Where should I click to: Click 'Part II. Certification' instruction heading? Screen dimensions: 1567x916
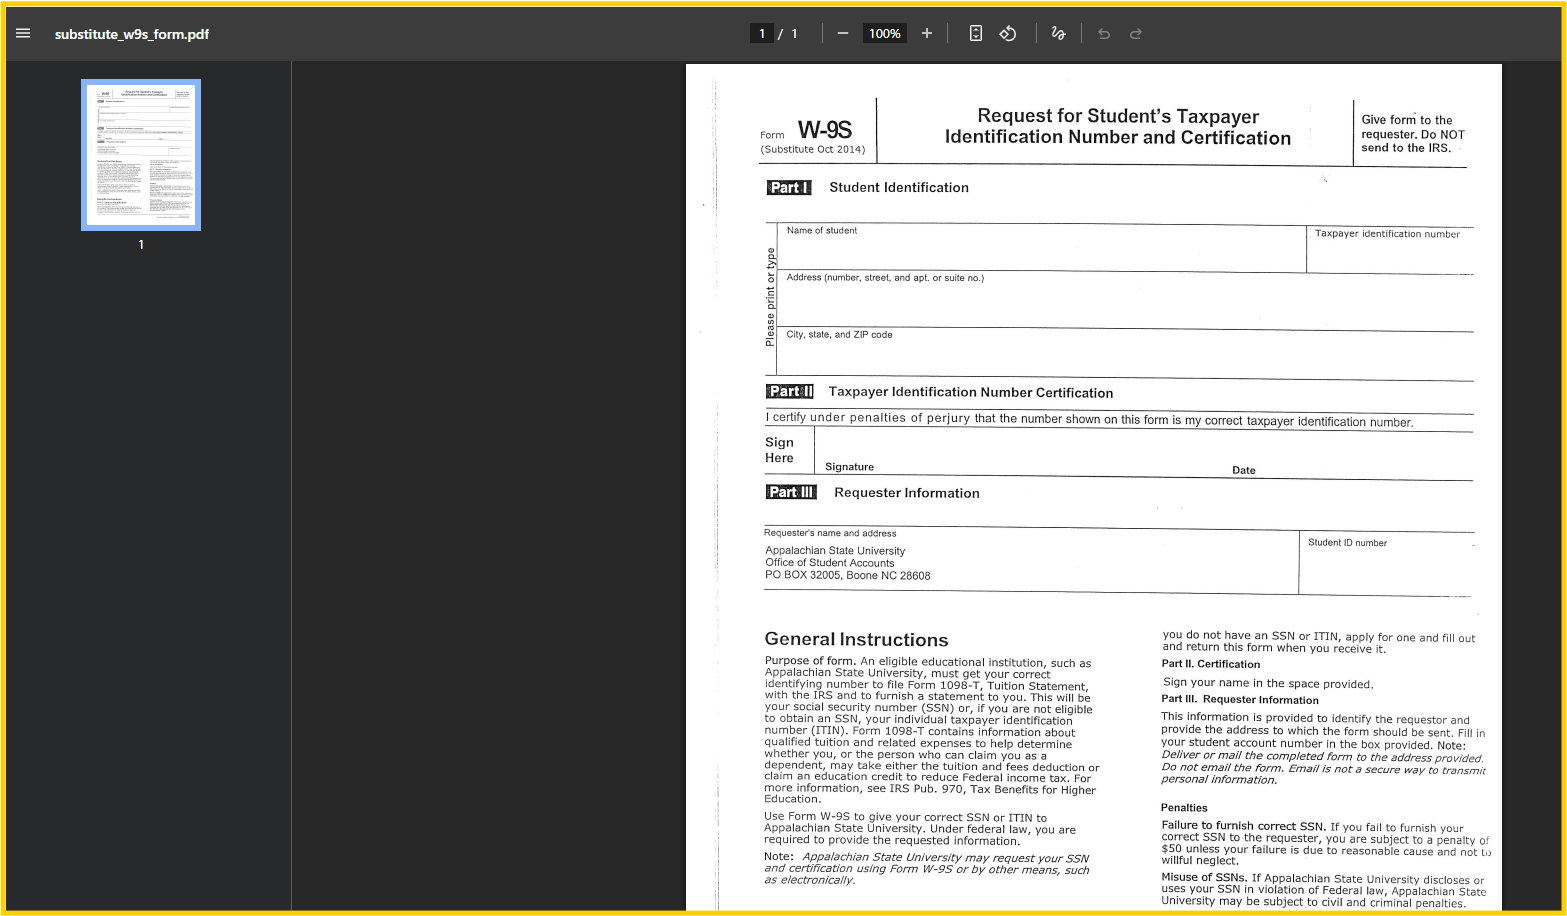tap(1211, 664)
